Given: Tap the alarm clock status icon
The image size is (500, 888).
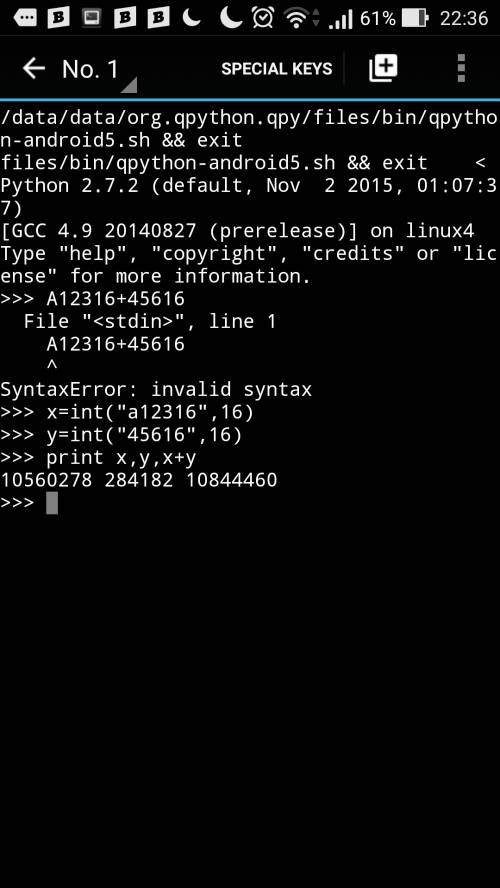Looking at the screenshot, I should pos(263,18).
